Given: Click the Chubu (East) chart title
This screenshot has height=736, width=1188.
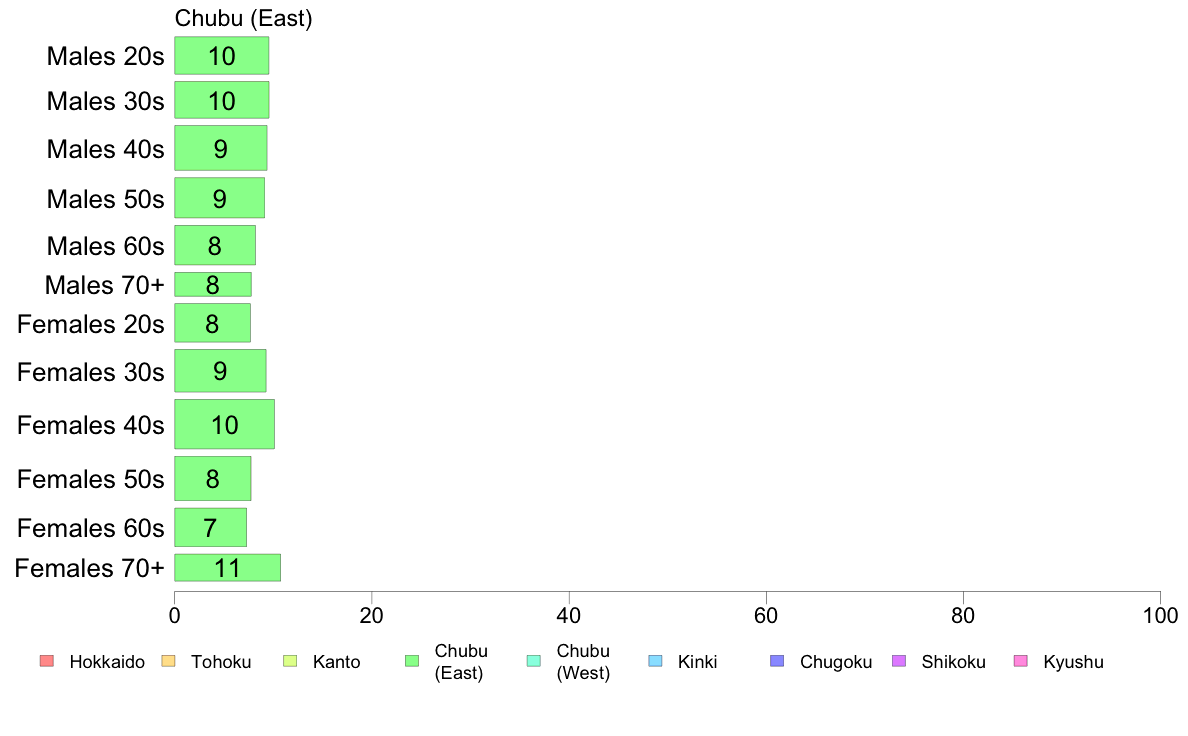Looking at the screenshot, I should (243, 18).
